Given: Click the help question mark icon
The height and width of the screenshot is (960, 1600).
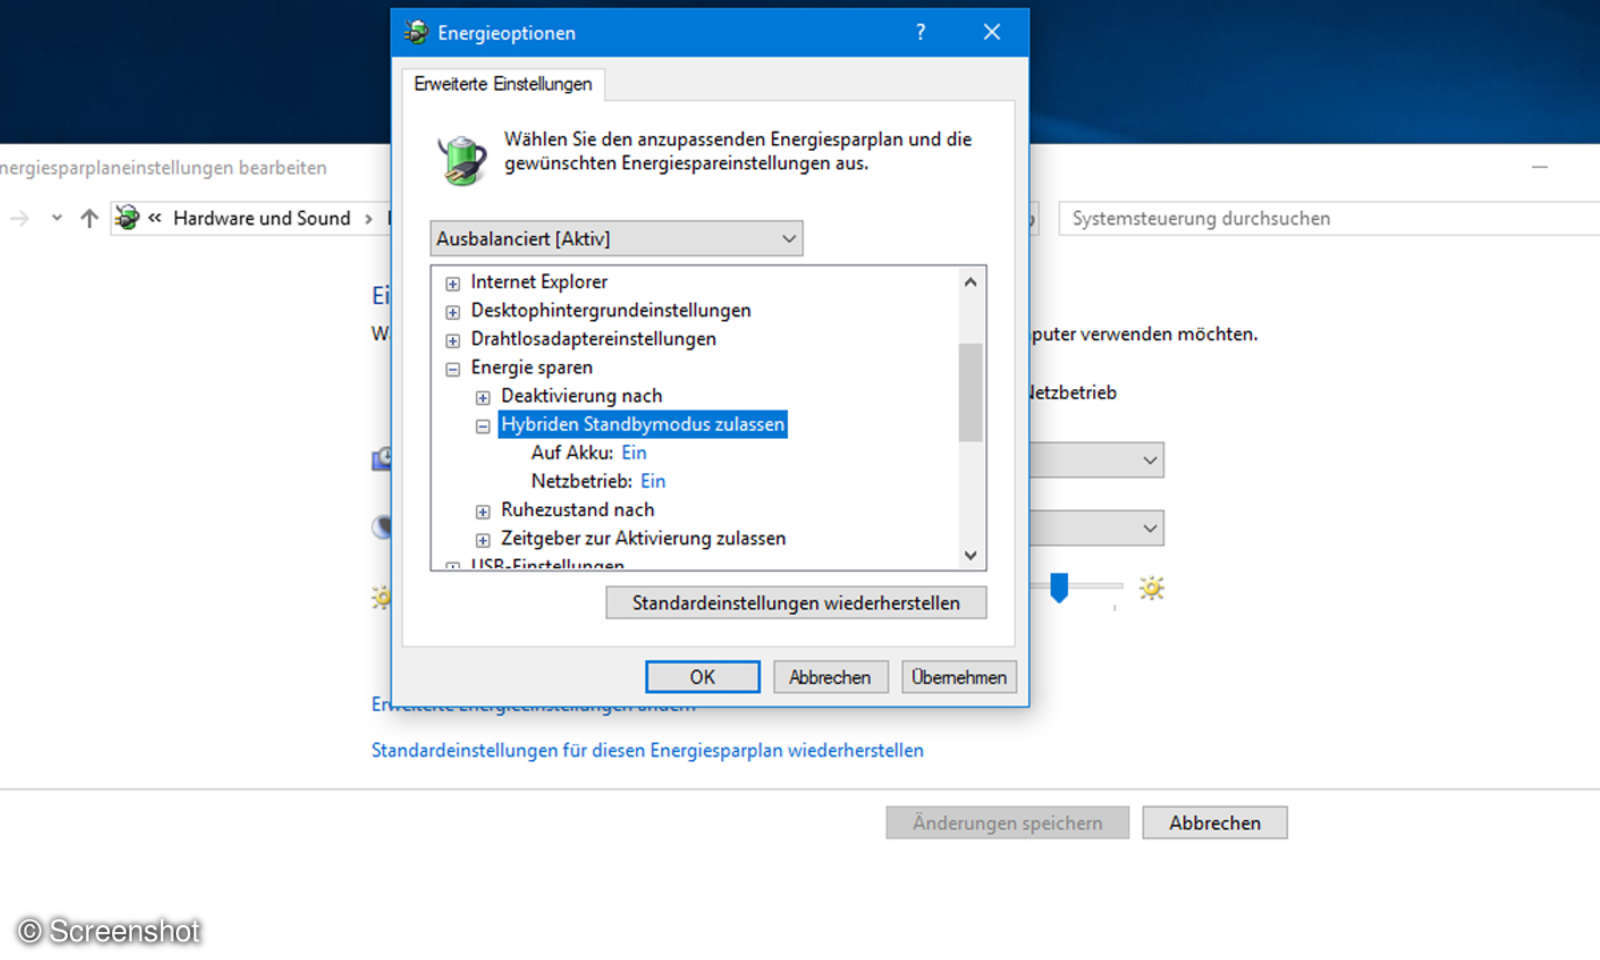Looking at the screenshot, I should tap(920, 32).
